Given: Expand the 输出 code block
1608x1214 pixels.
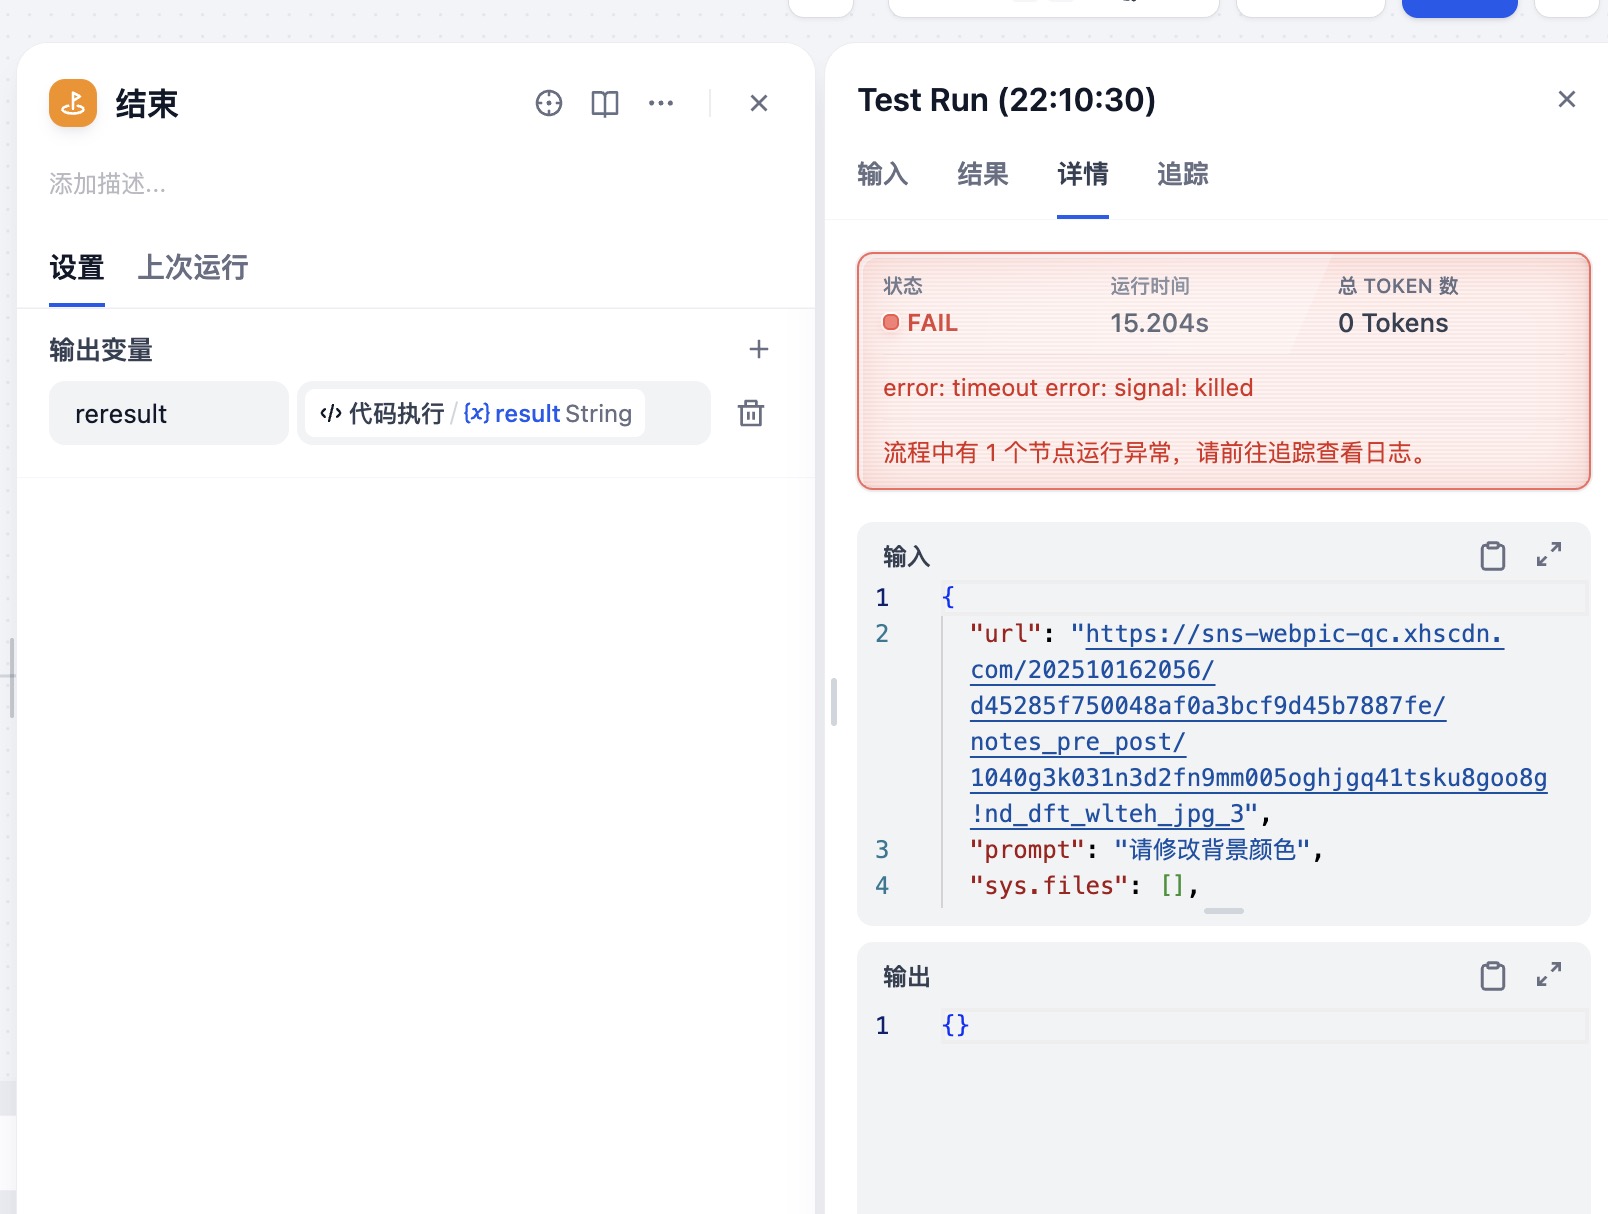Looking at the screenshot, I should [x=1548, y=975].
